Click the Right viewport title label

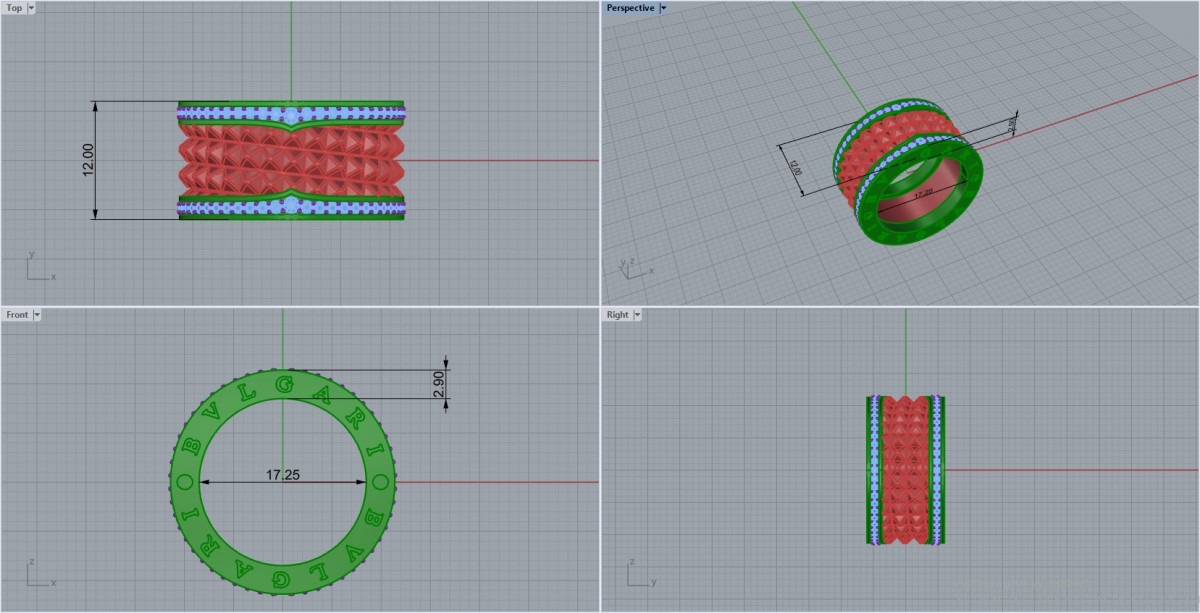click(x=618, y=315)
